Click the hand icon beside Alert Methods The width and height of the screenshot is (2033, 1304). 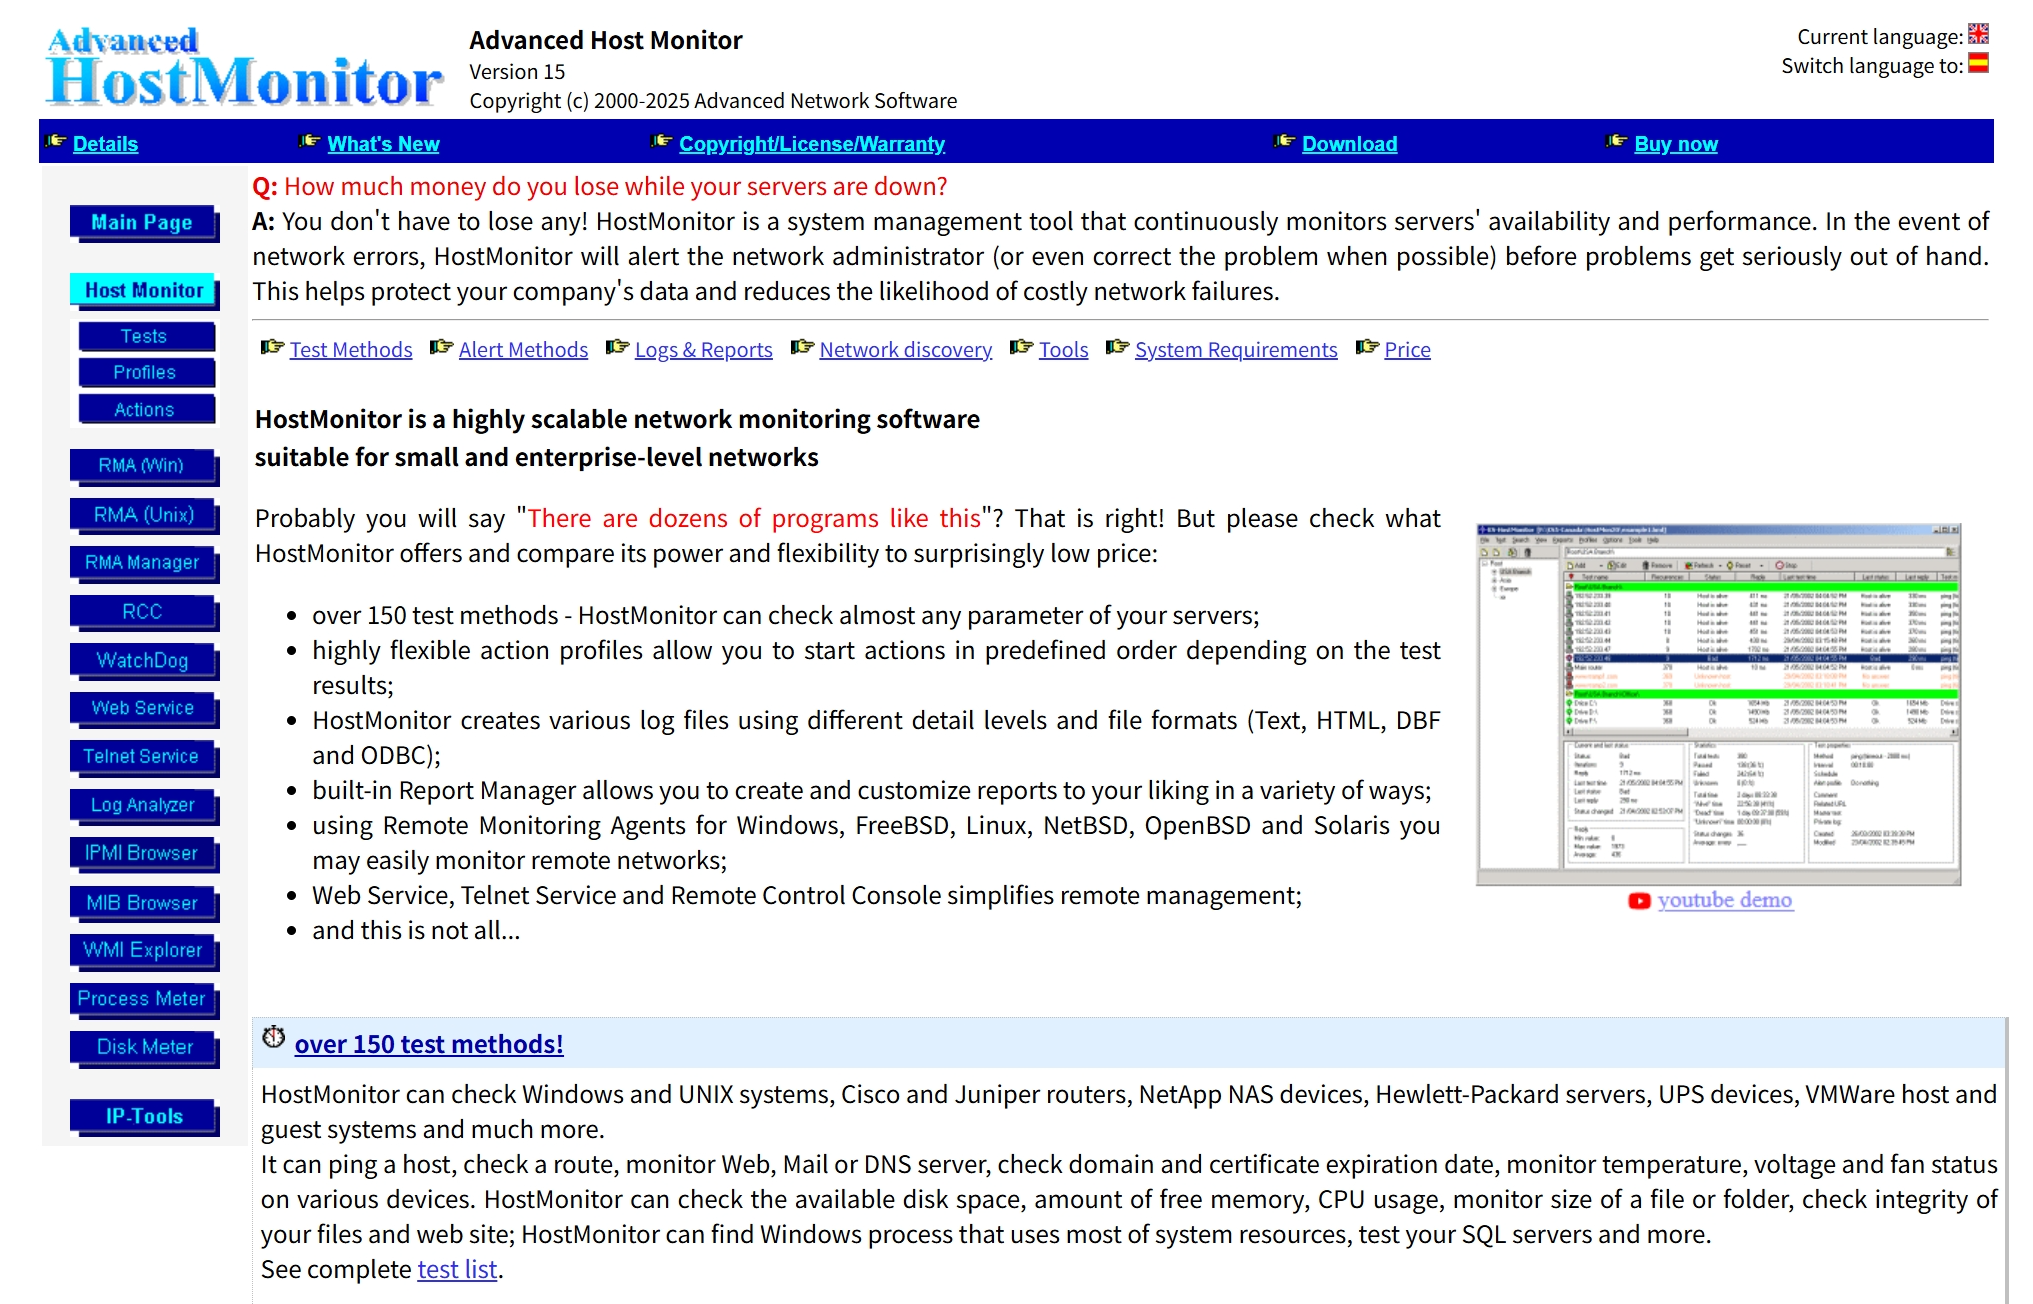pos(441,347)
